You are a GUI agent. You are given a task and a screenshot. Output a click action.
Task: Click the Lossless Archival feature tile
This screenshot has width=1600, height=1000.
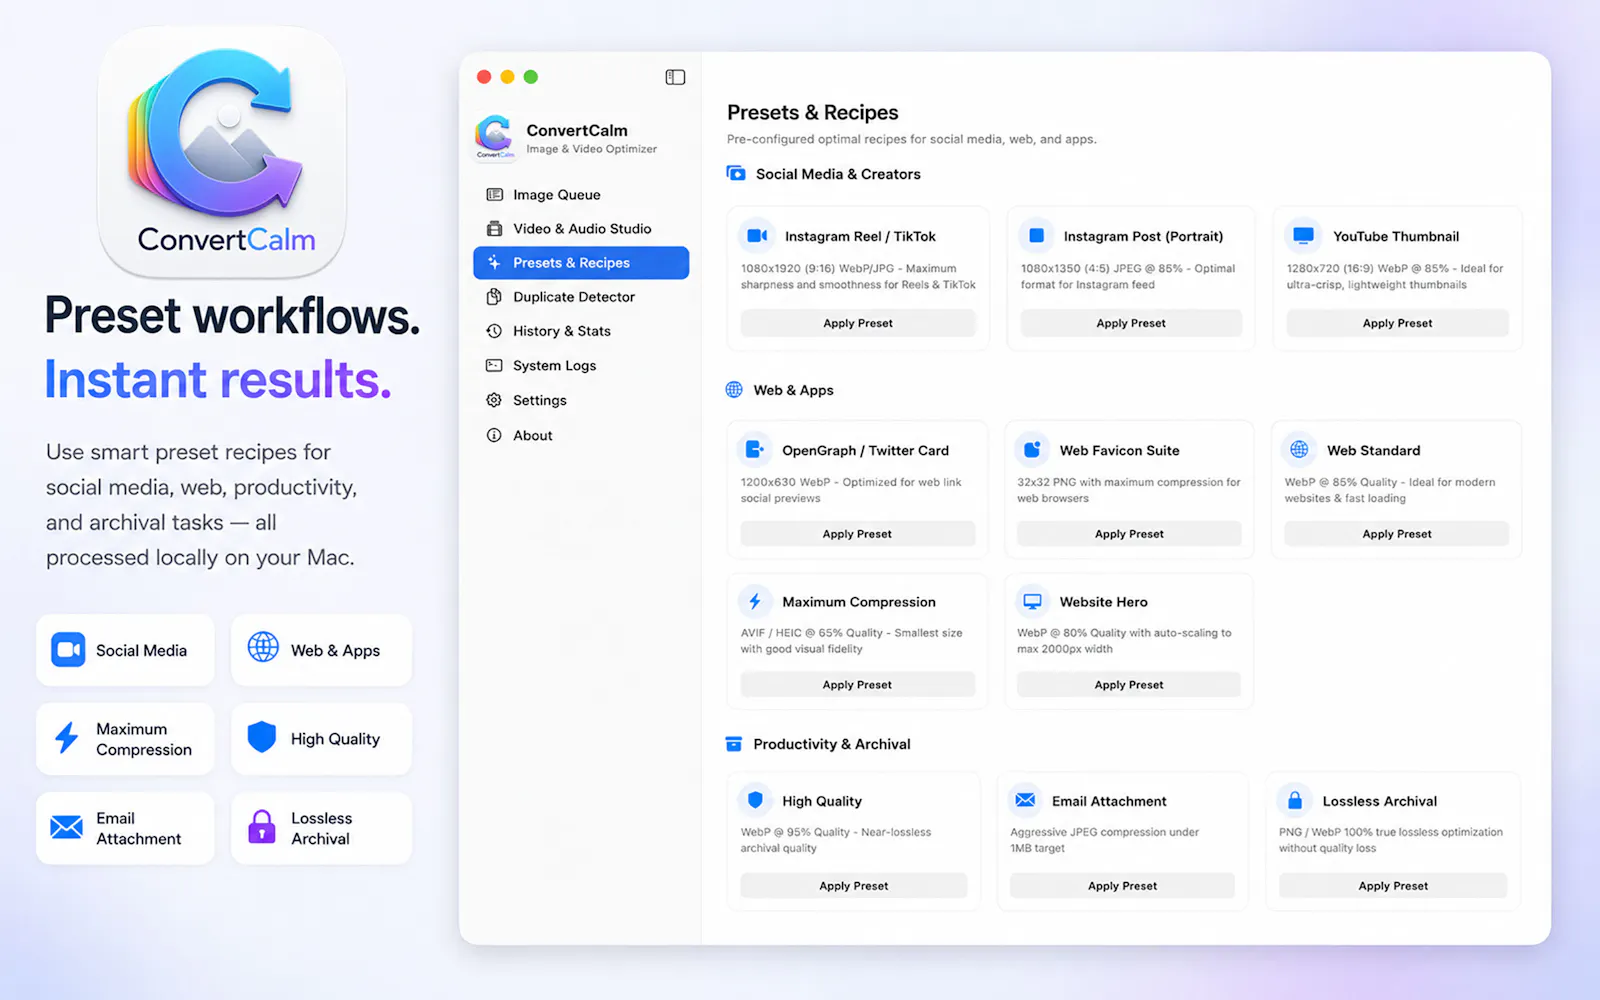(x=321, y=828)
